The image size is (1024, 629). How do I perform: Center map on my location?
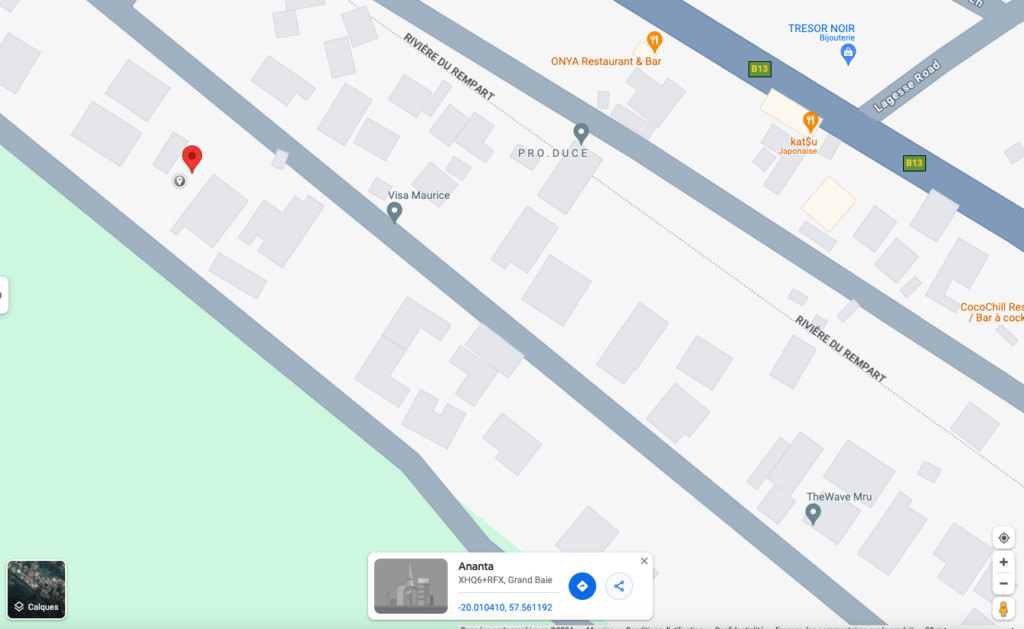click(x=1004, y=538)
